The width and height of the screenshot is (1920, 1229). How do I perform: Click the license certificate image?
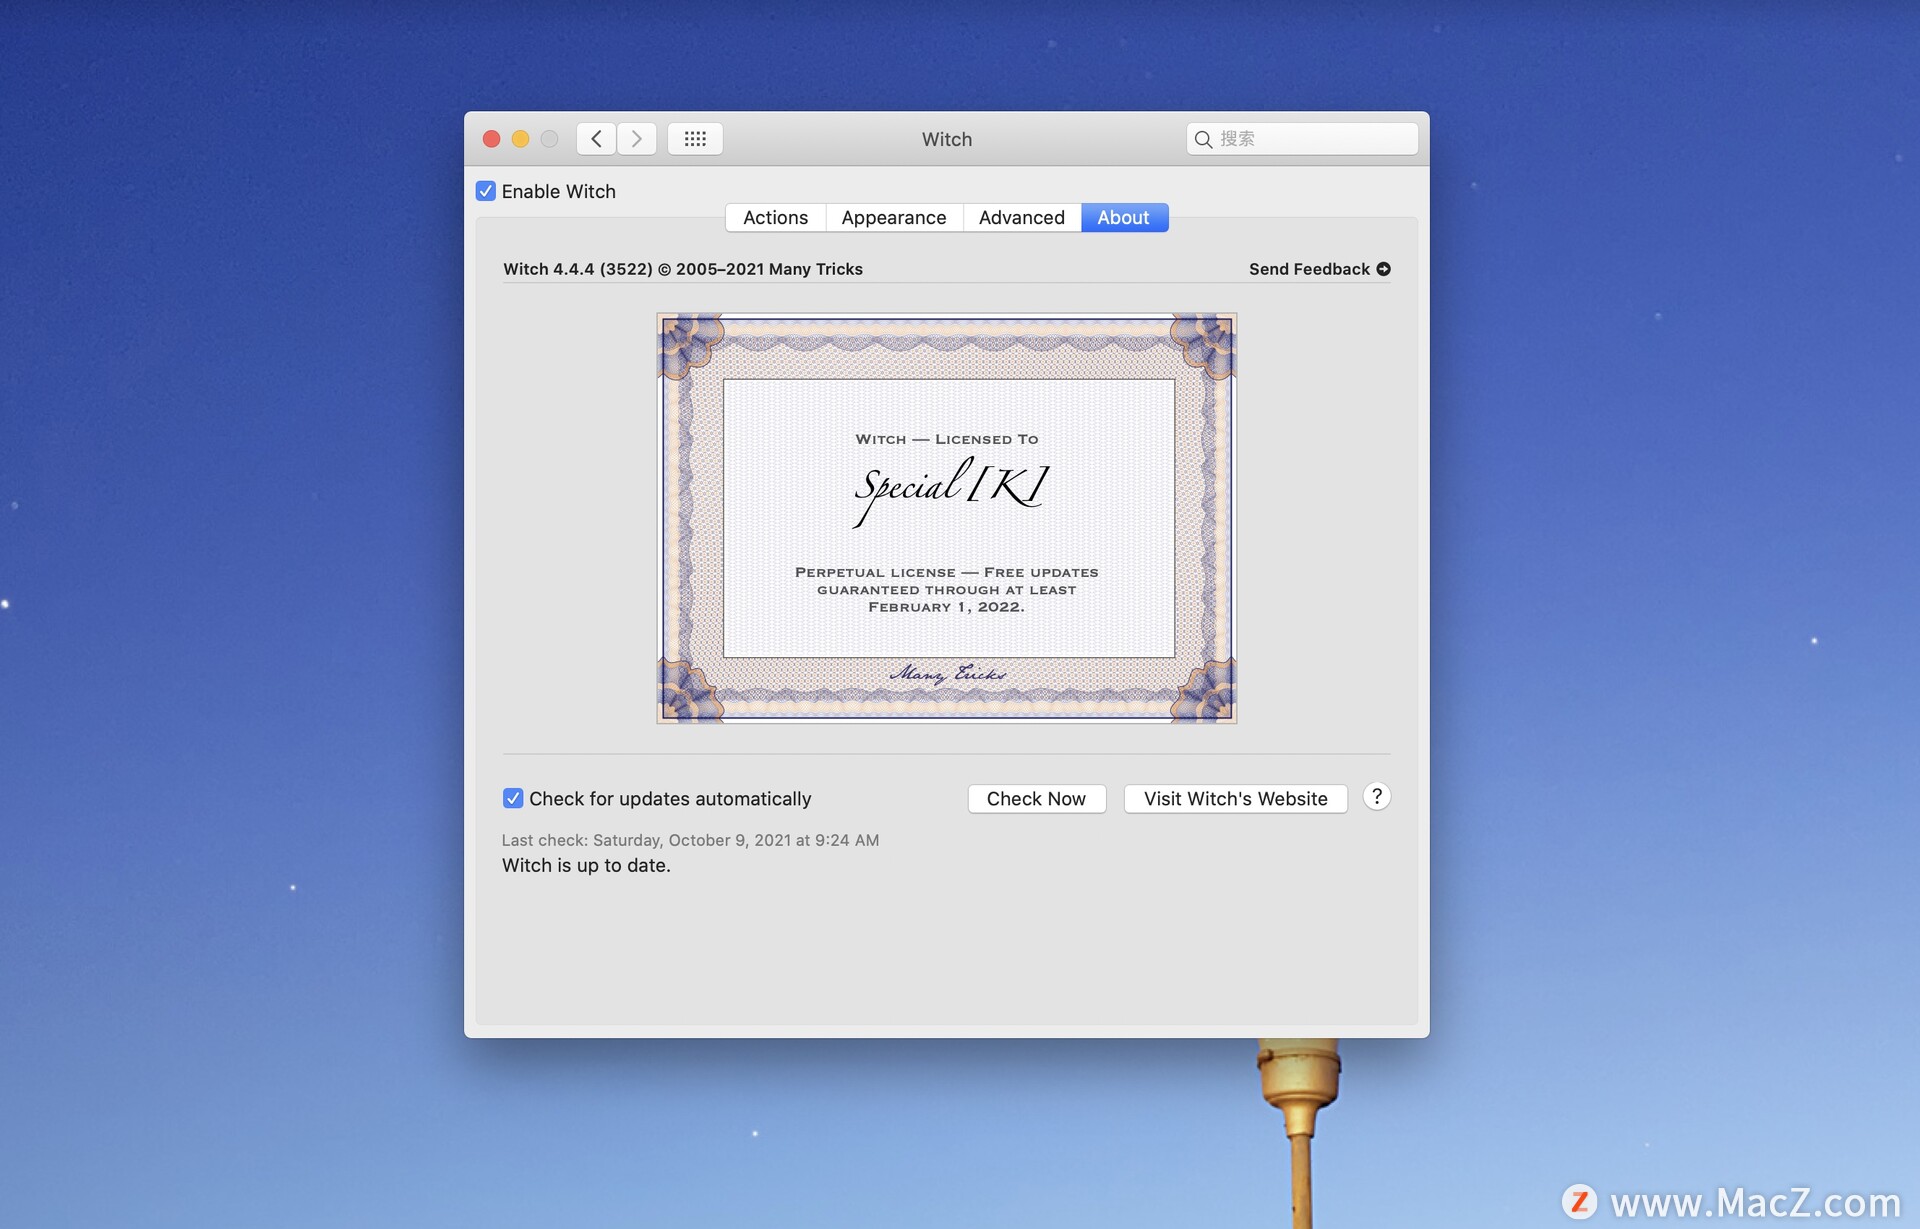coord(946,518)
